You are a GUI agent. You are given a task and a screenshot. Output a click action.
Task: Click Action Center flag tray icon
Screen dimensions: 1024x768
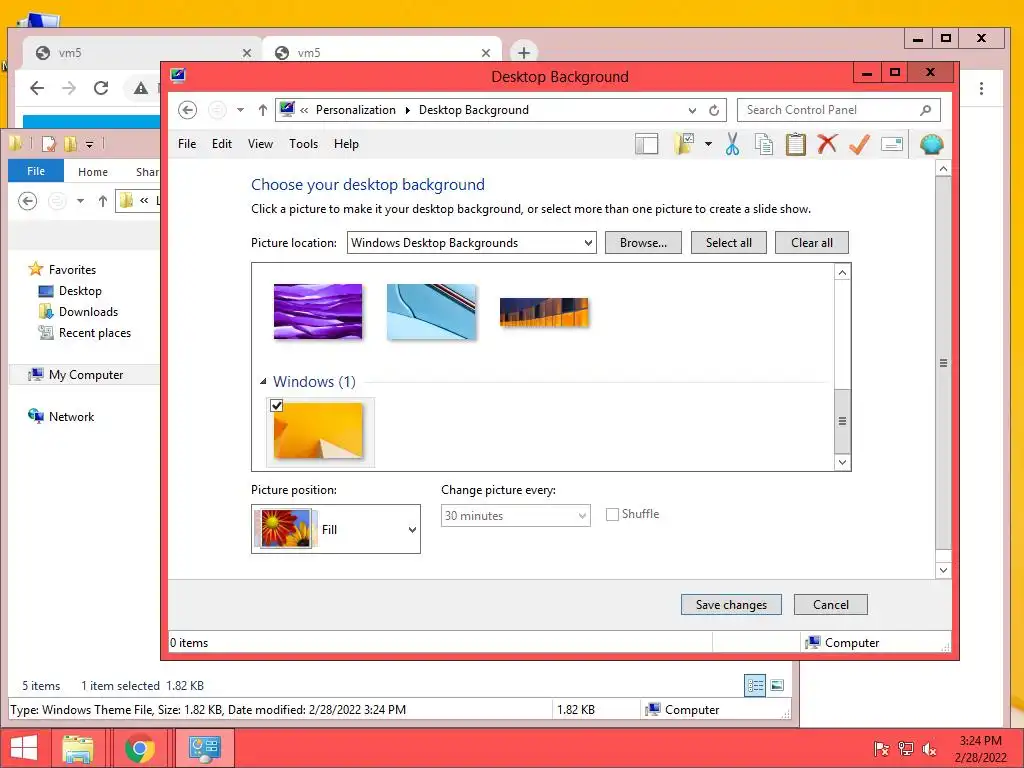click(881, 749)
